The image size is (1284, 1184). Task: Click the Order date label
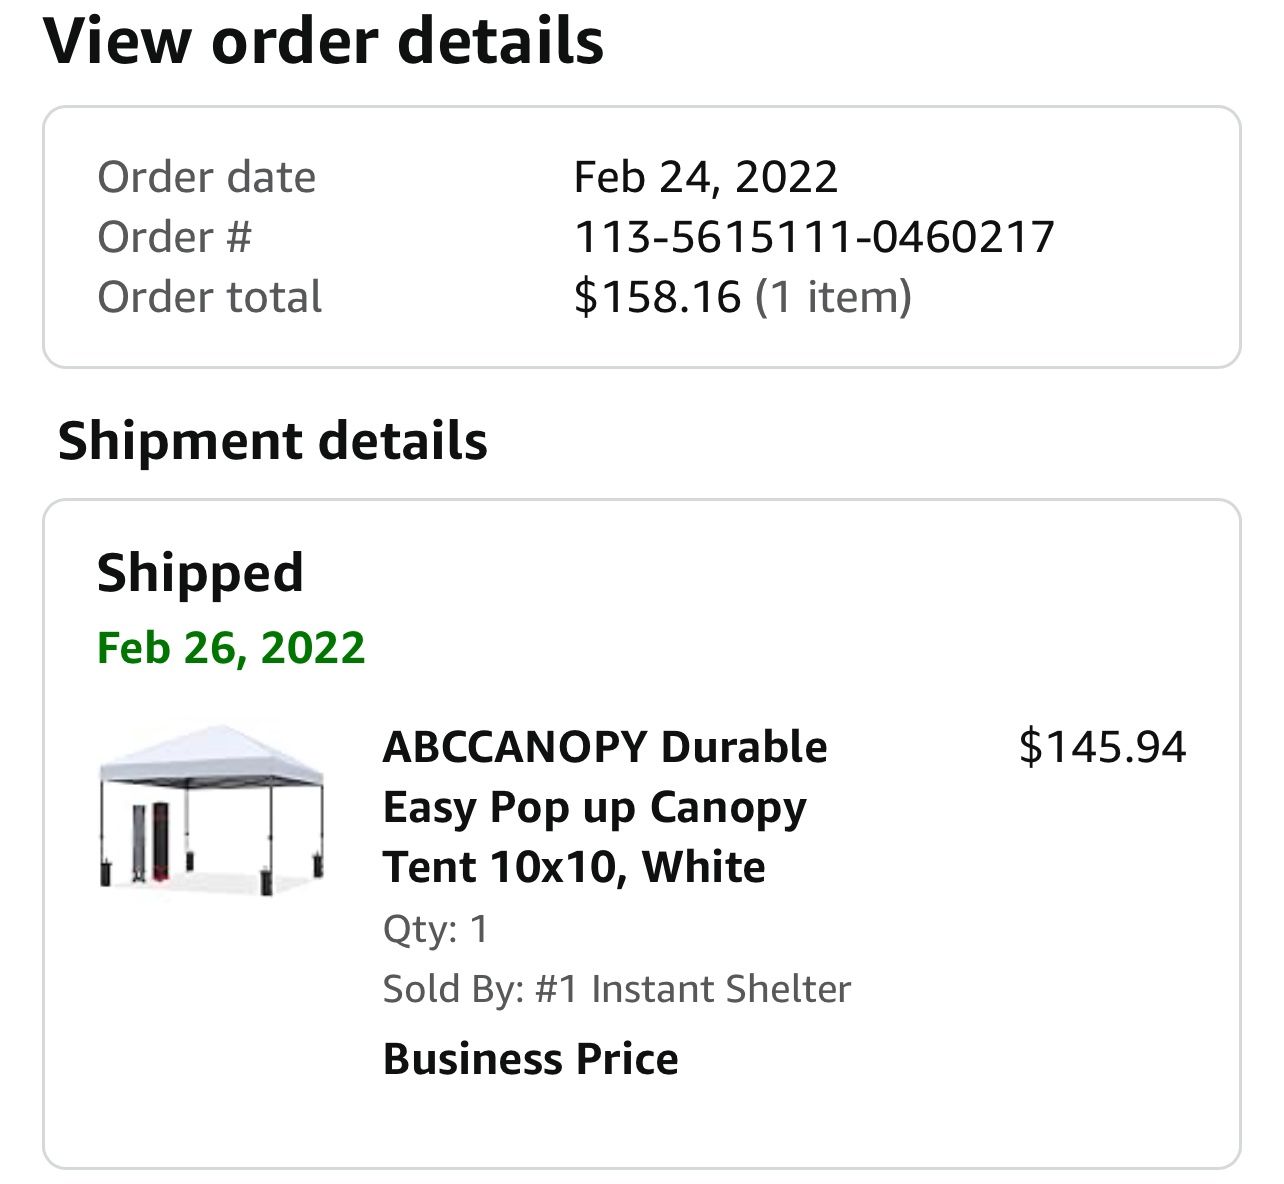(x=206, y=177)
